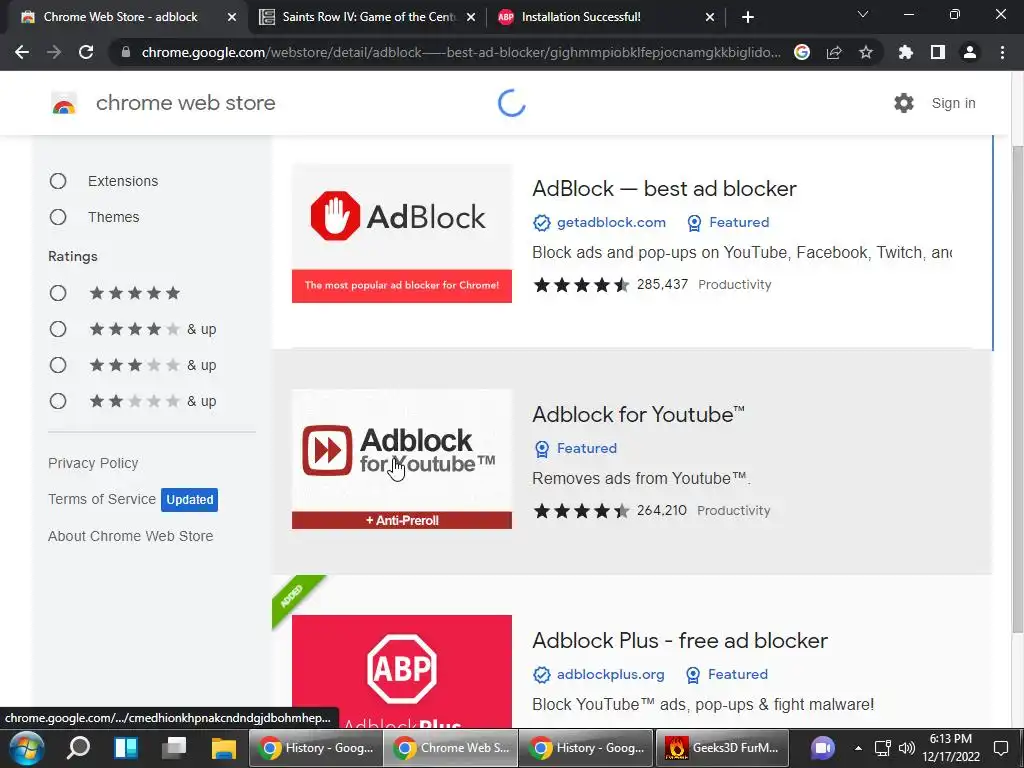Click the Adblock for Youtube thumbnail
The image size is (1024, 768).
click(x=402, y=459)
